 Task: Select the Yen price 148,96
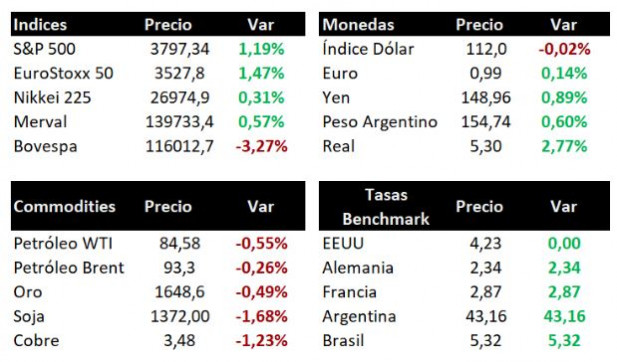(x=486, y=98)
